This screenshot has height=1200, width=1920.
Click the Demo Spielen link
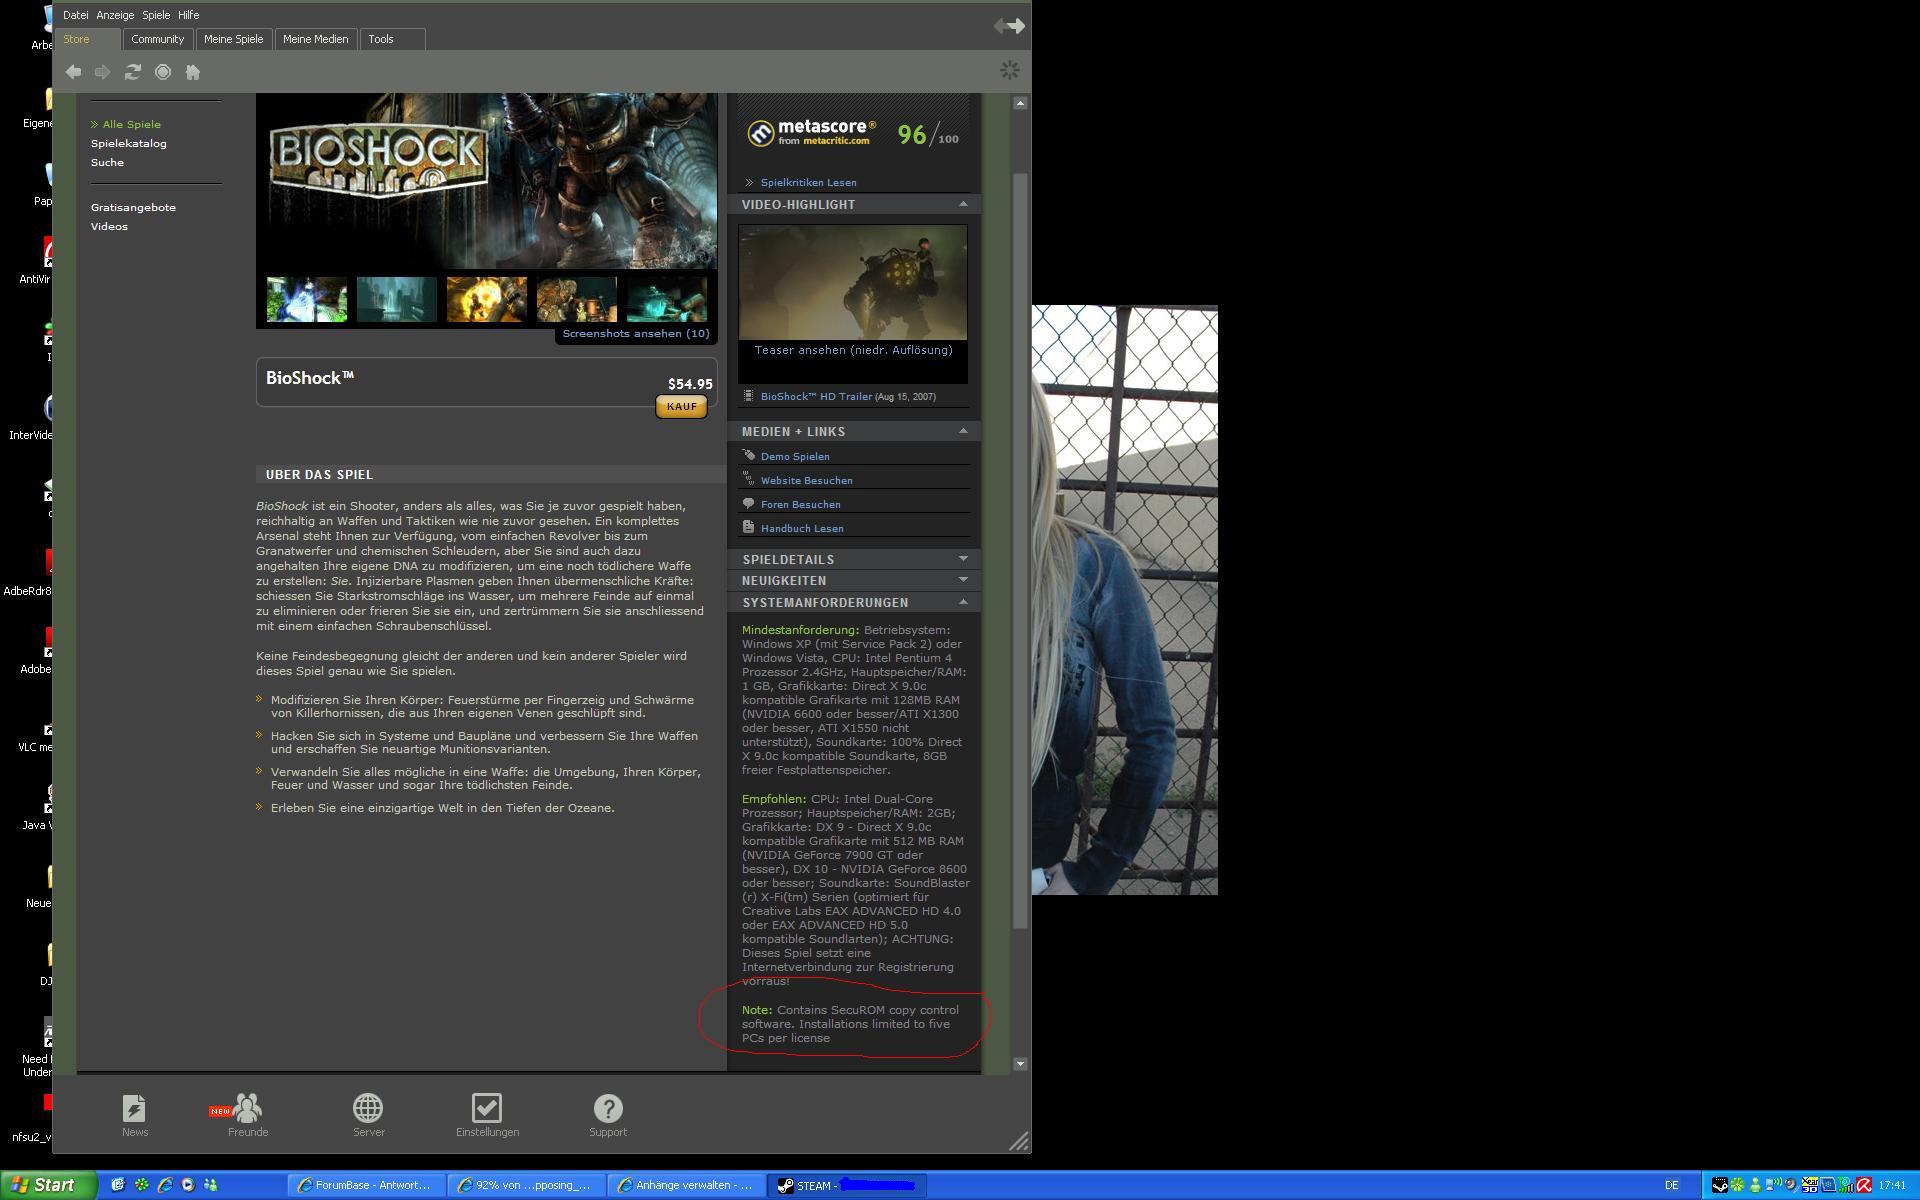(794, 457)
